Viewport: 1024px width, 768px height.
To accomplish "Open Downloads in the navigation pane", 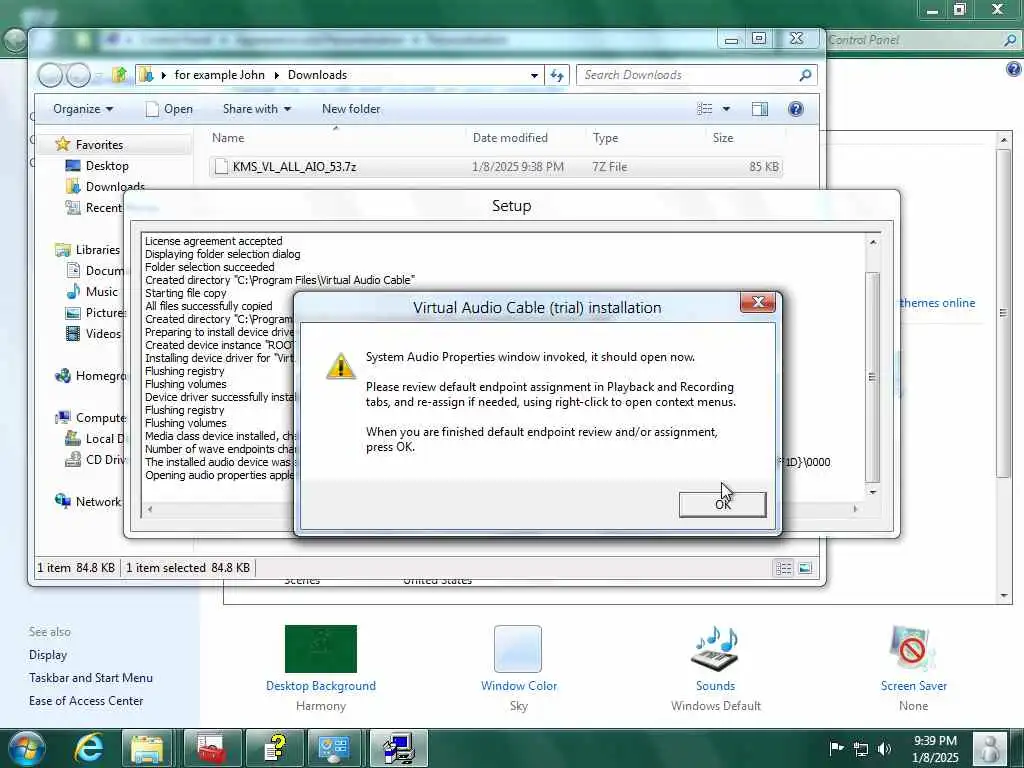I will click(x=115, y=187).
